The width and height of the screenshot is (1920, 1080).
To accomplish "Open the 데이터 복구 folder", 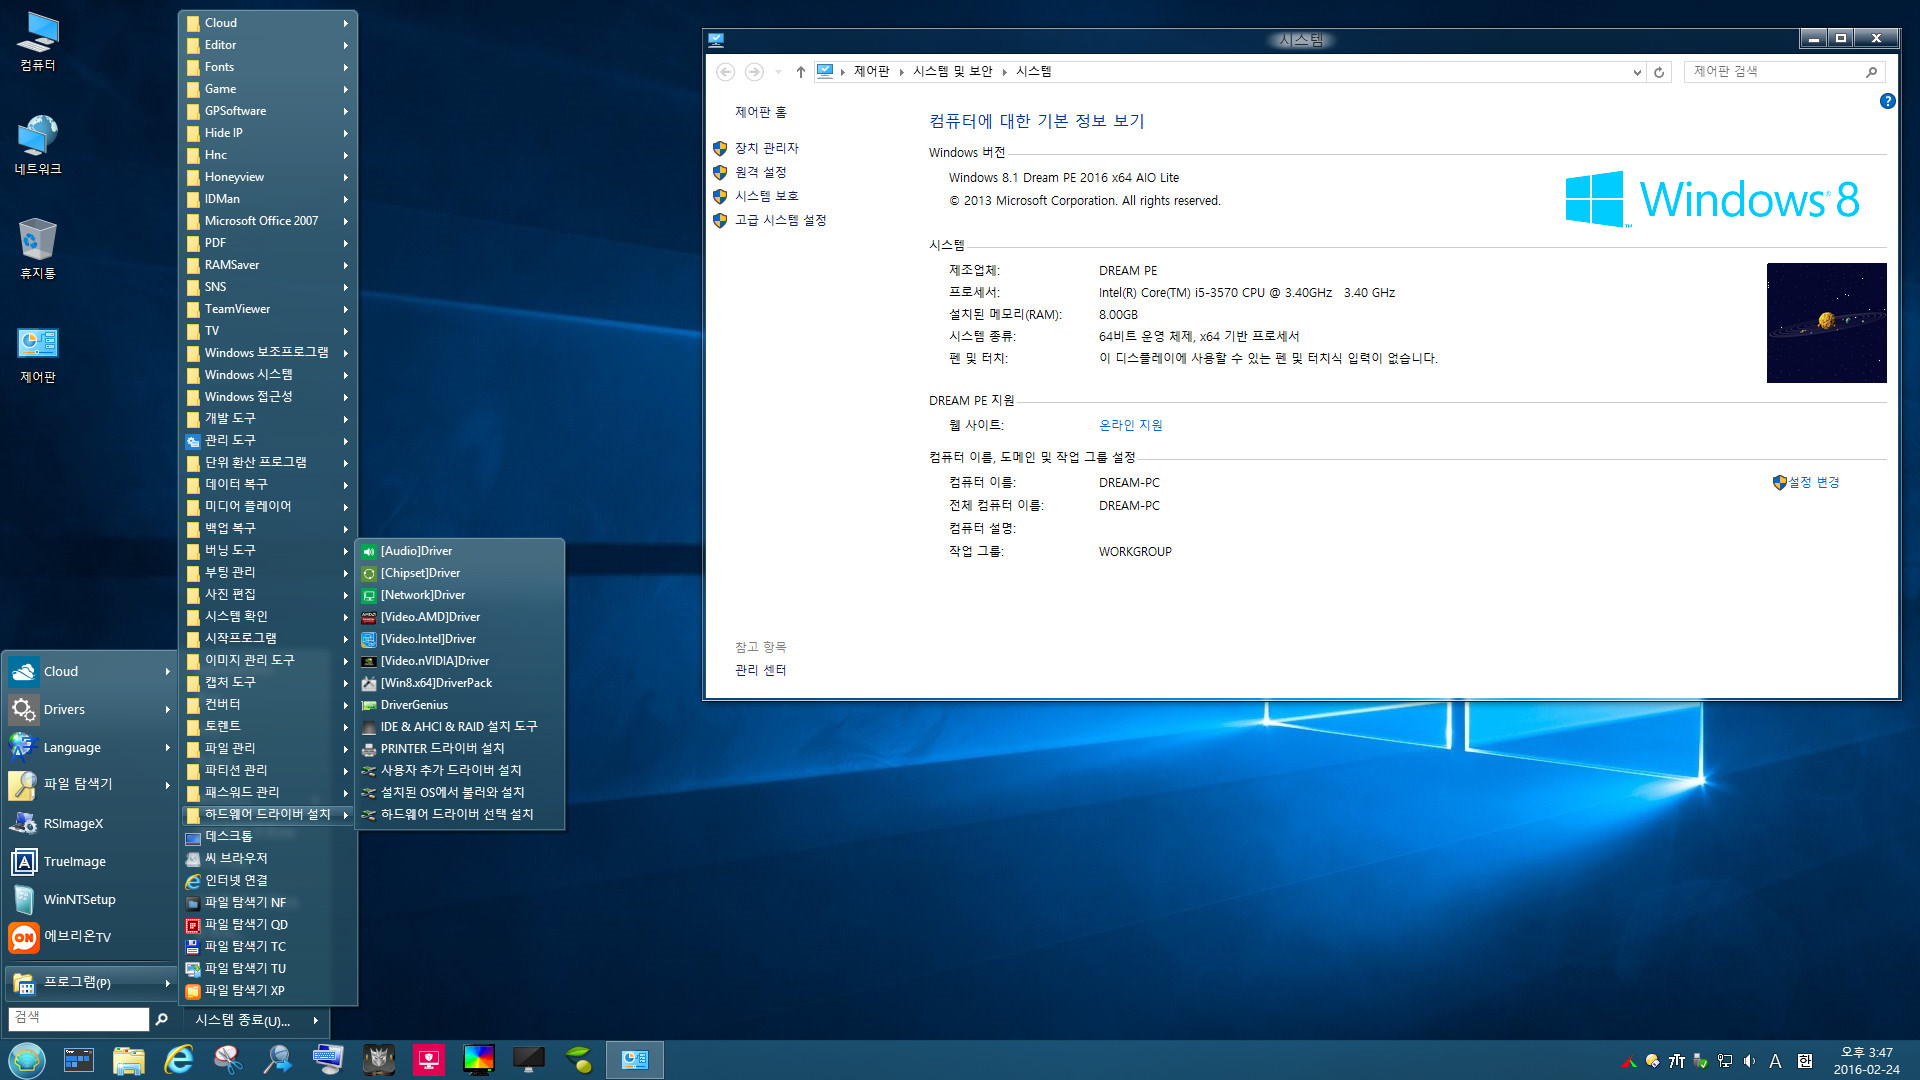I will click(x=268, y=485).
